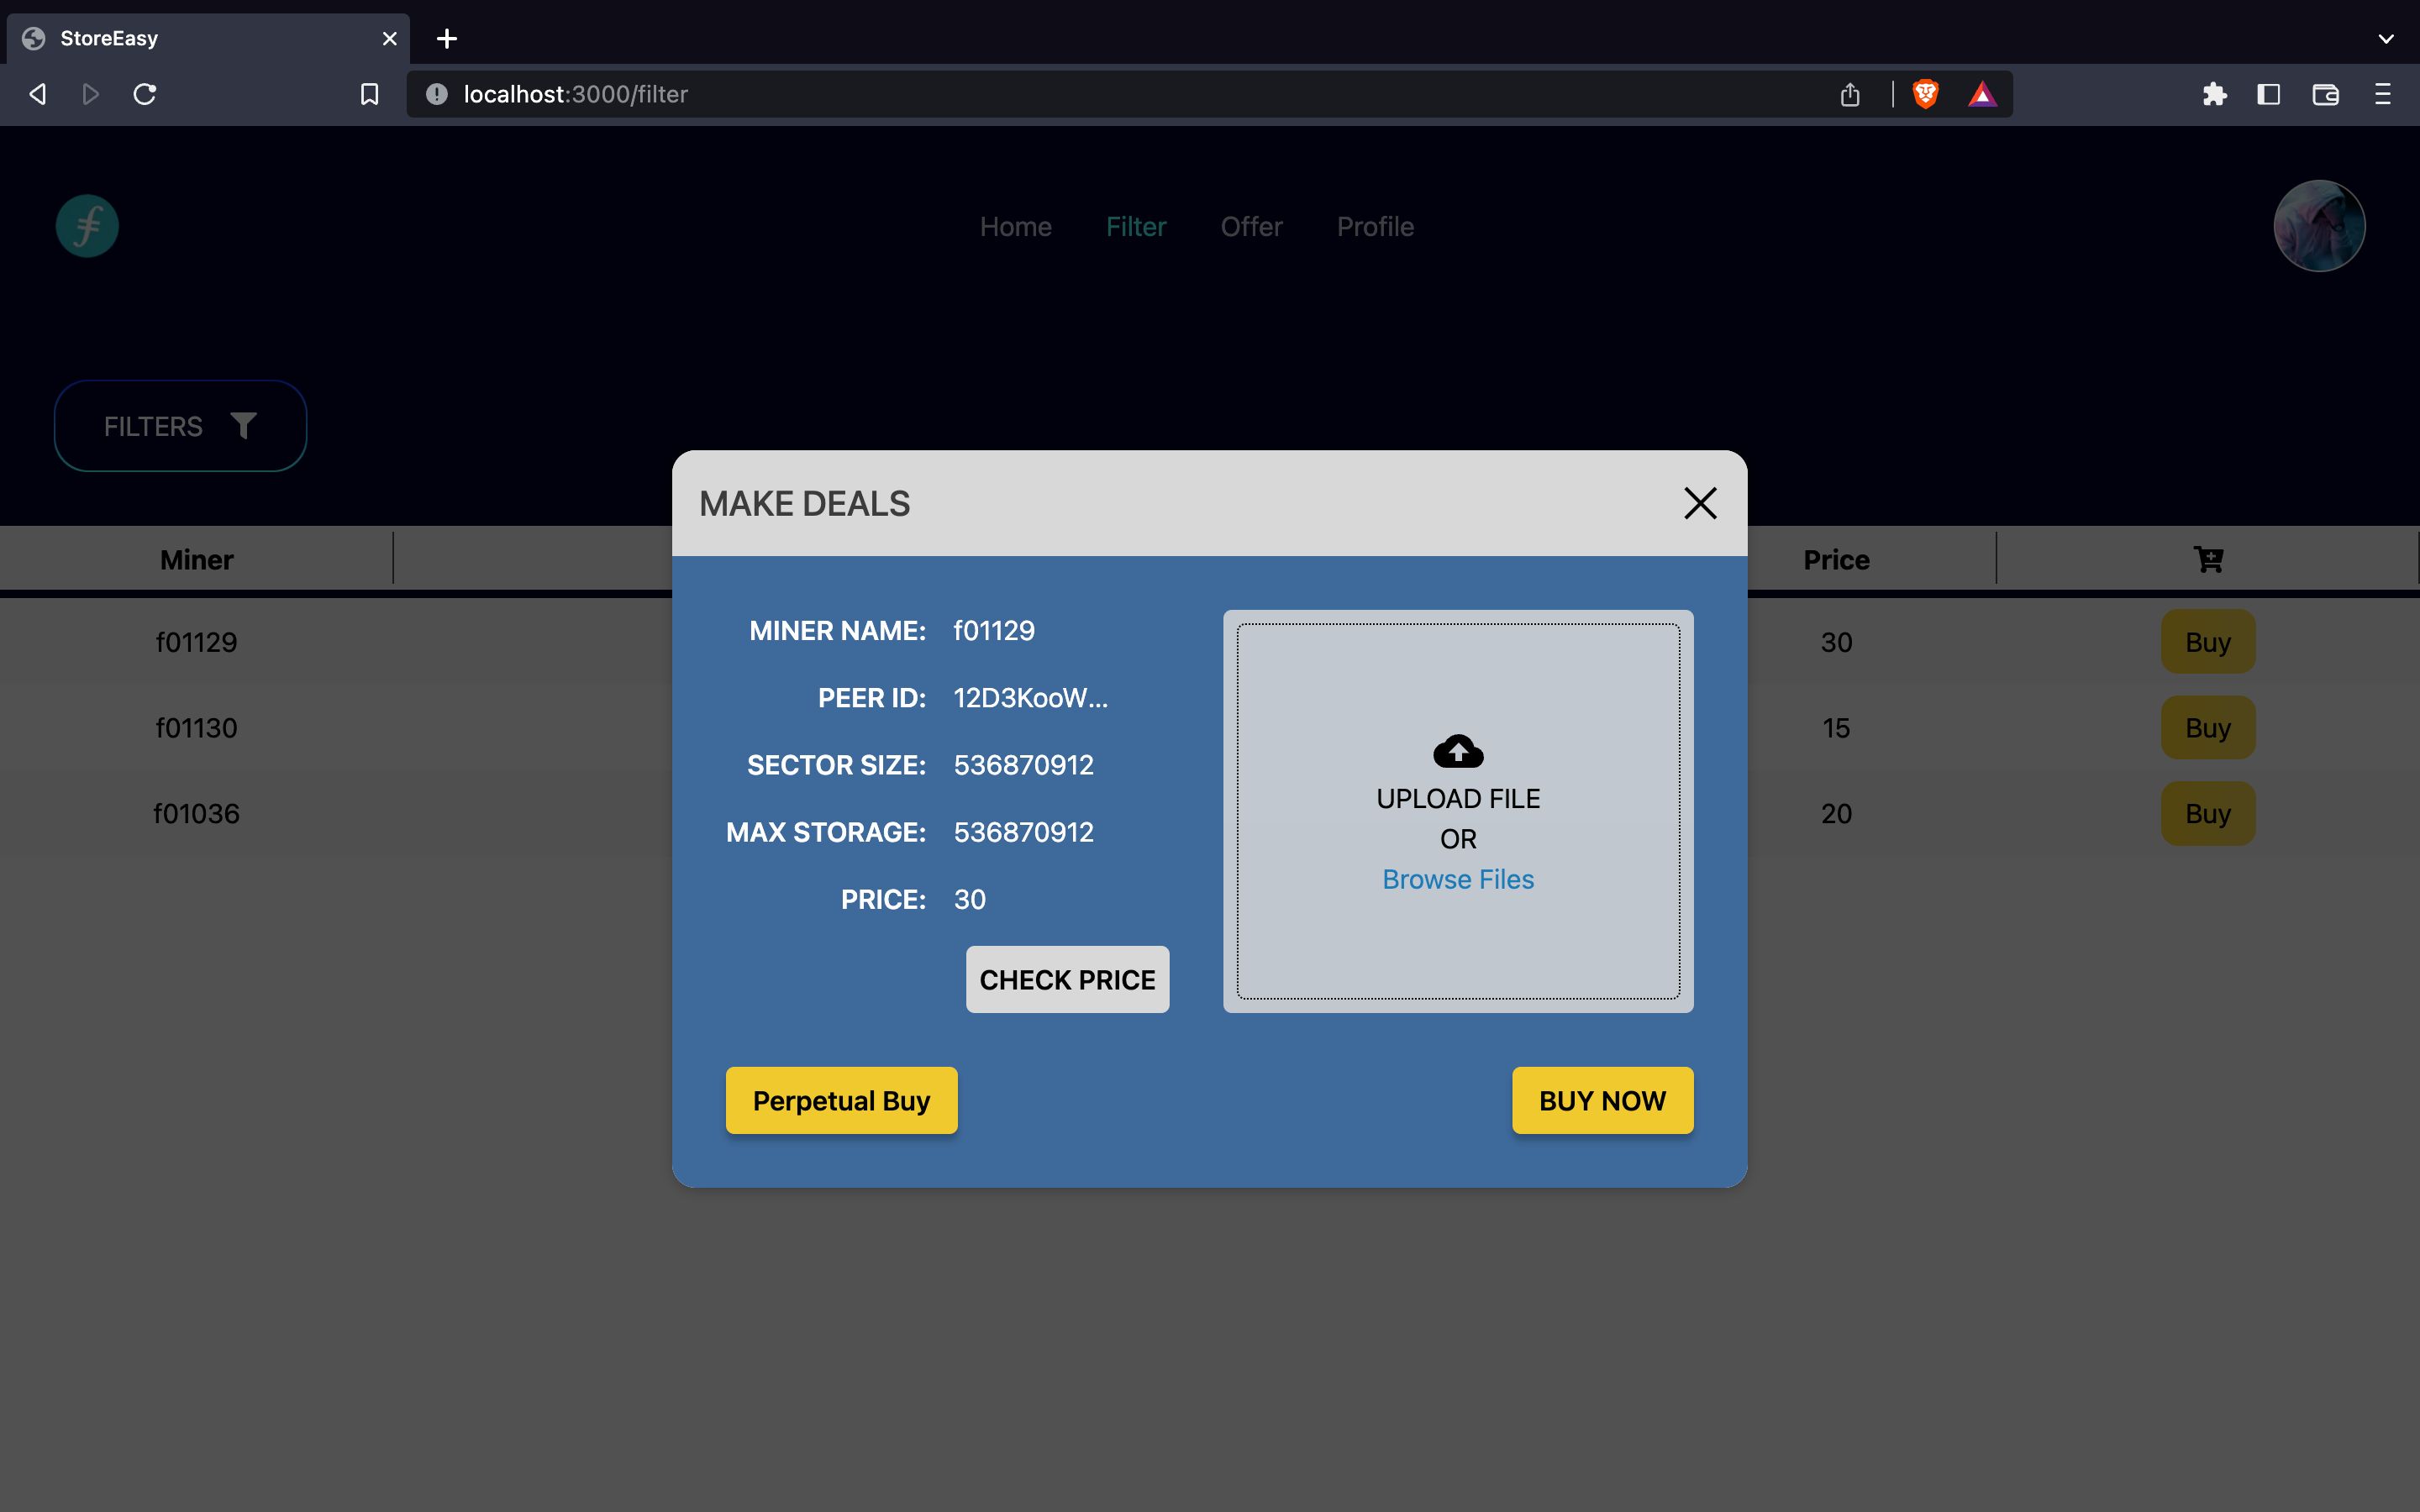Click the file upload drop zone
Screen dimensions: 2420x1512
point(1458,811)
